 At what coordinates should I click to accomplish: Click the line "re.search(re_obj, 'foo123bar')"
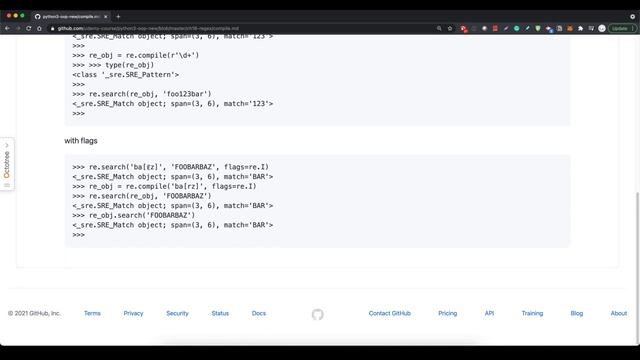click(x=142, y=94)
